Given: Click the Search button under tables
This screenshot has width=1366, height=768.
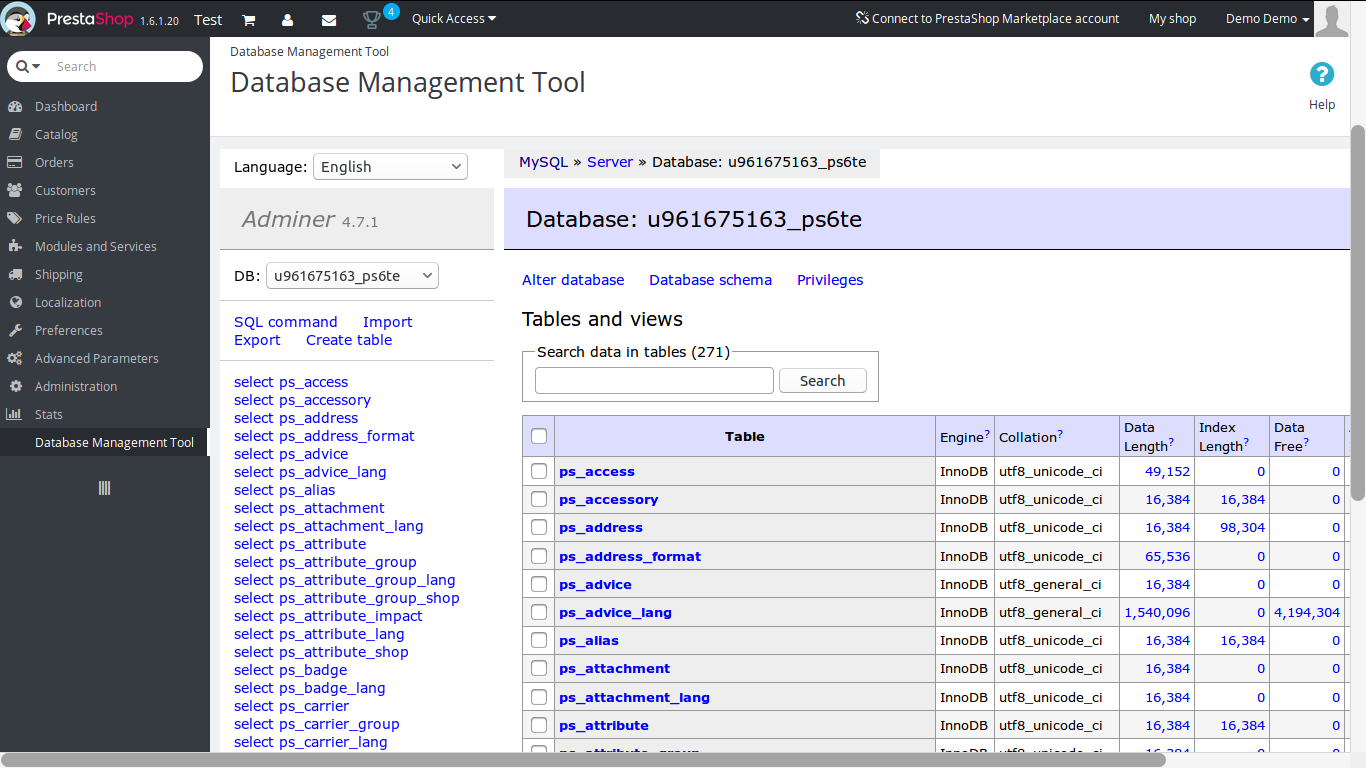Looking at the screenshot, I should (x=822, y=381).
